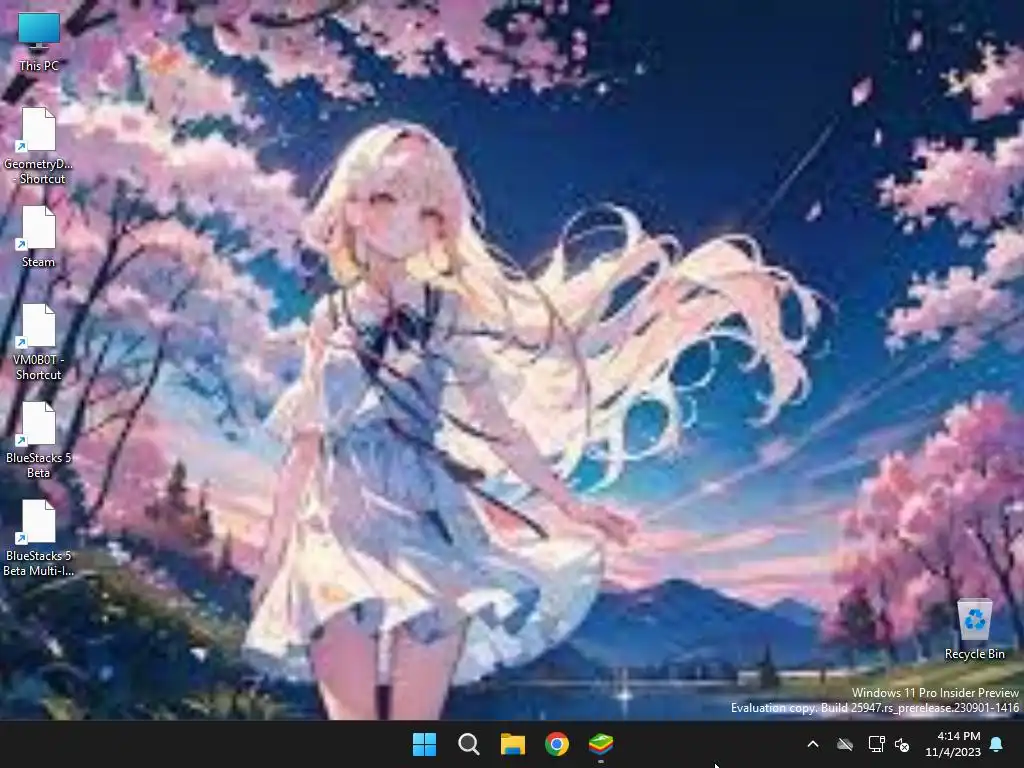
Task: Open the Windows Start menu
Action: (x=424, y=744)
